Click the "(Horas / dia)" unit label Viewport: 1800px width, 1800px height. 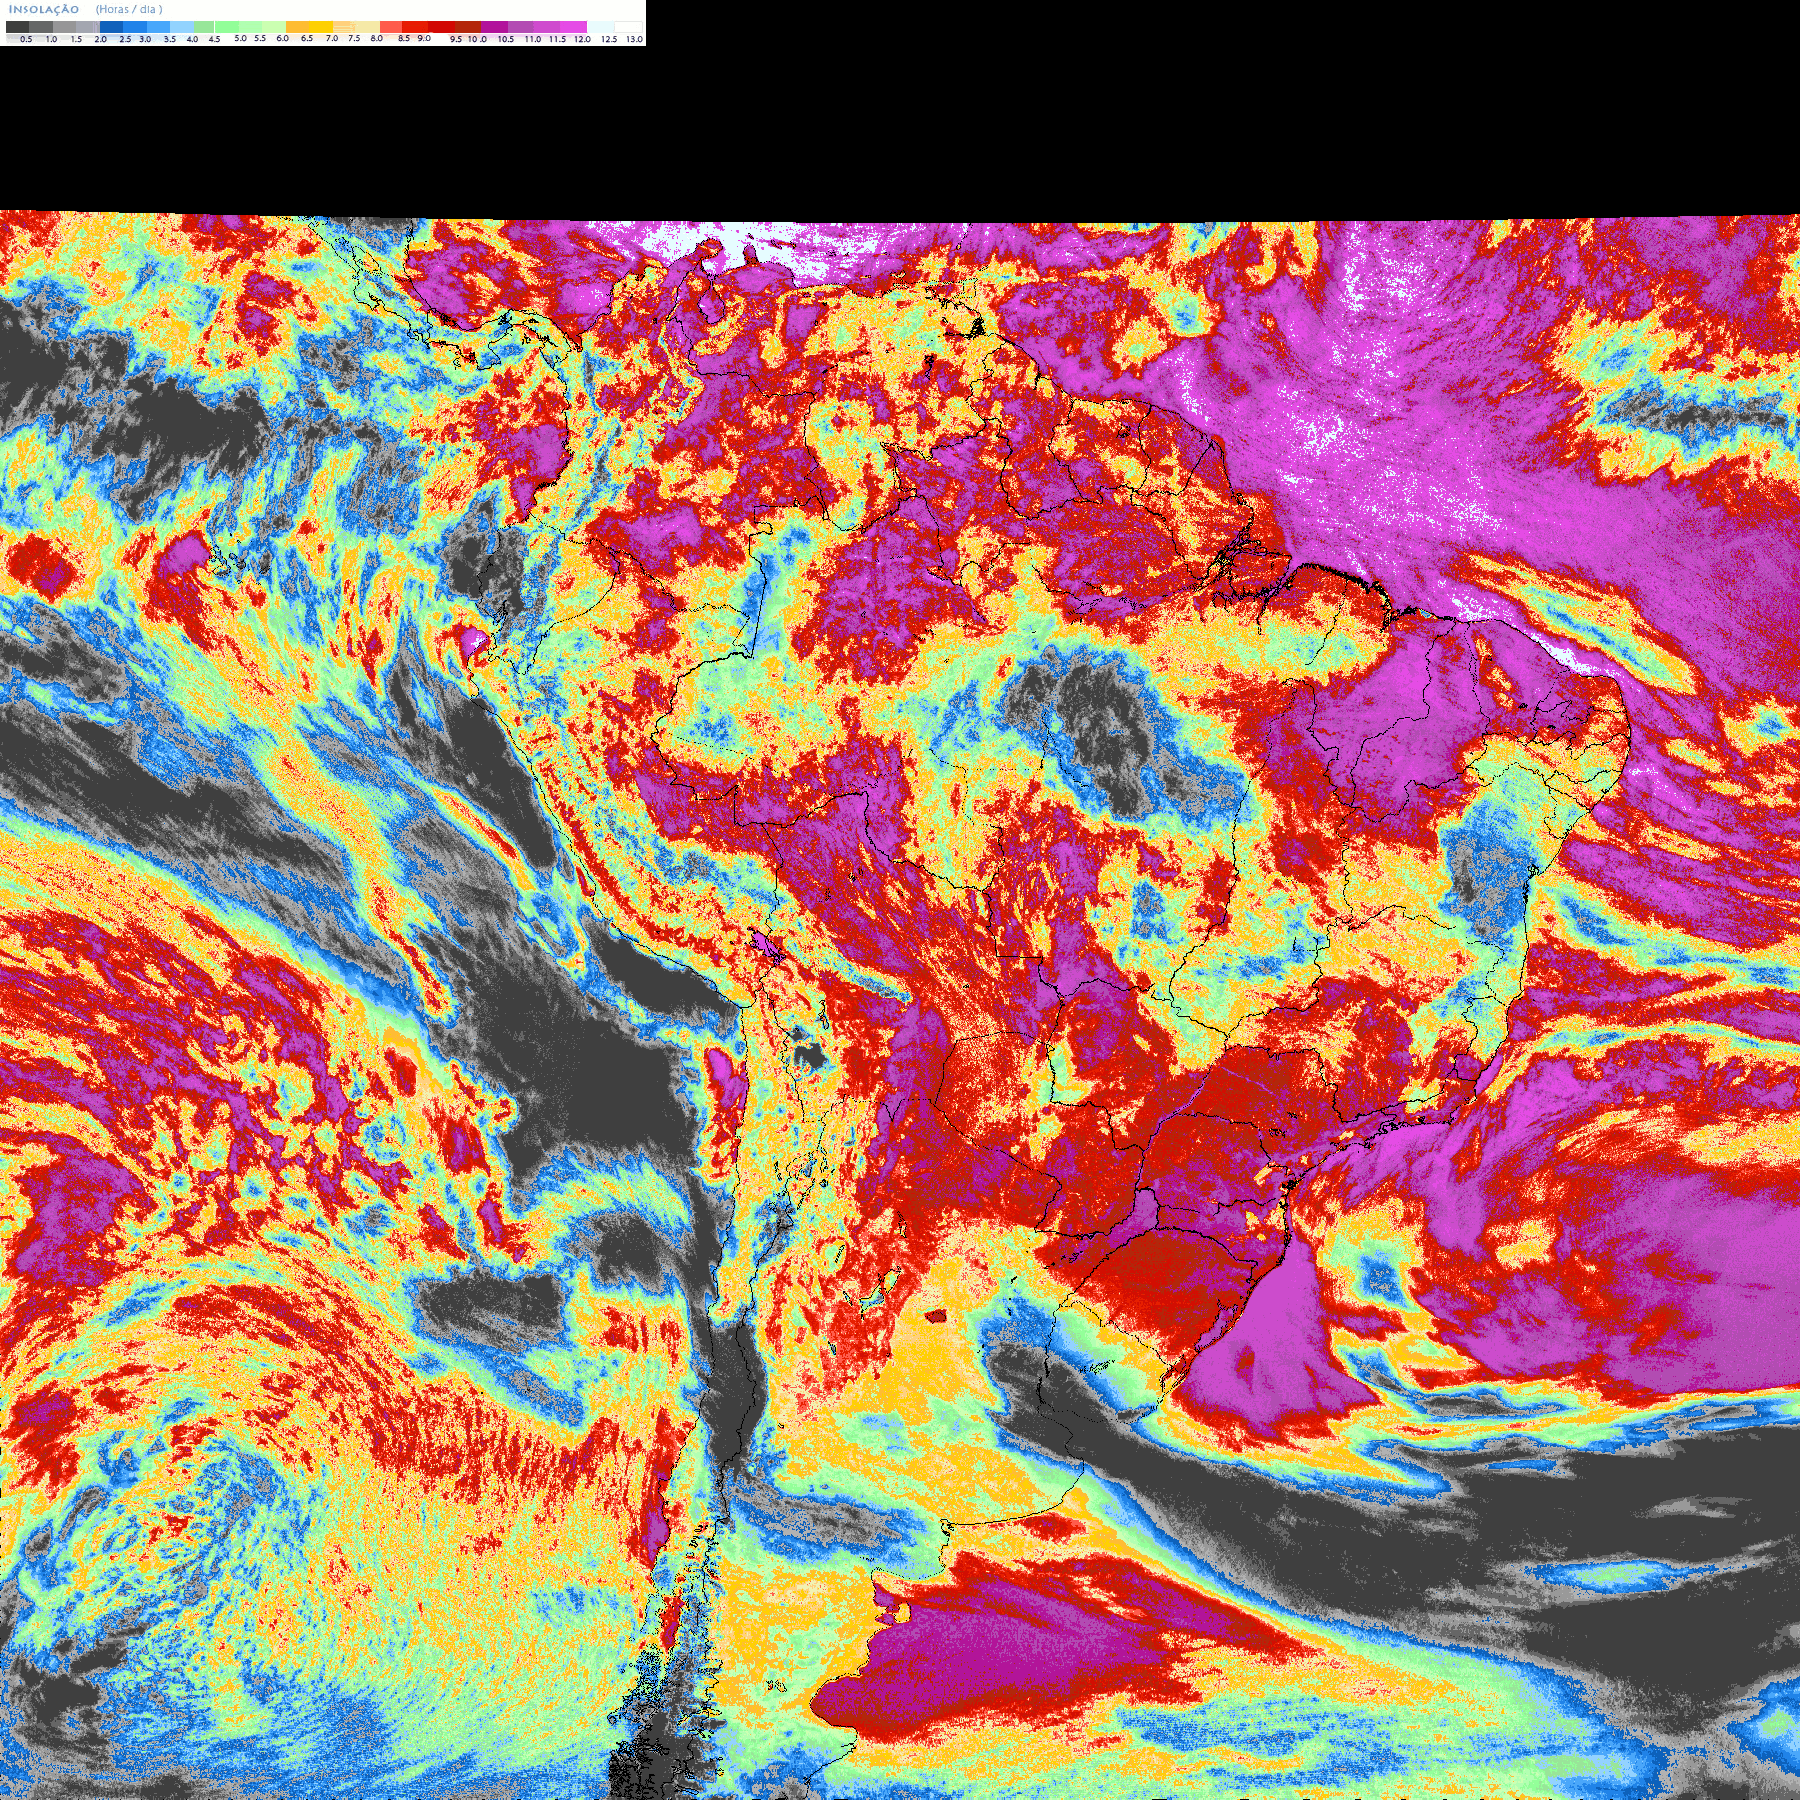pyautogui.click(x=129, y=9)
